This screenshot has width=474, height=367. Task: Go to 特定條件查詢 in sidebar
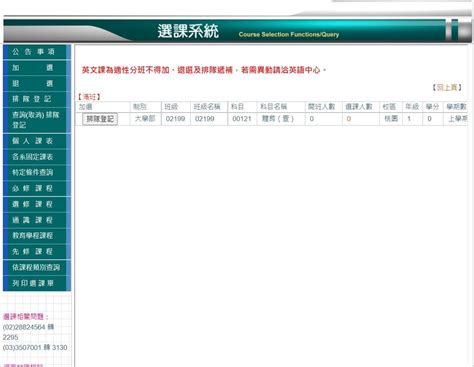point(37,172)
